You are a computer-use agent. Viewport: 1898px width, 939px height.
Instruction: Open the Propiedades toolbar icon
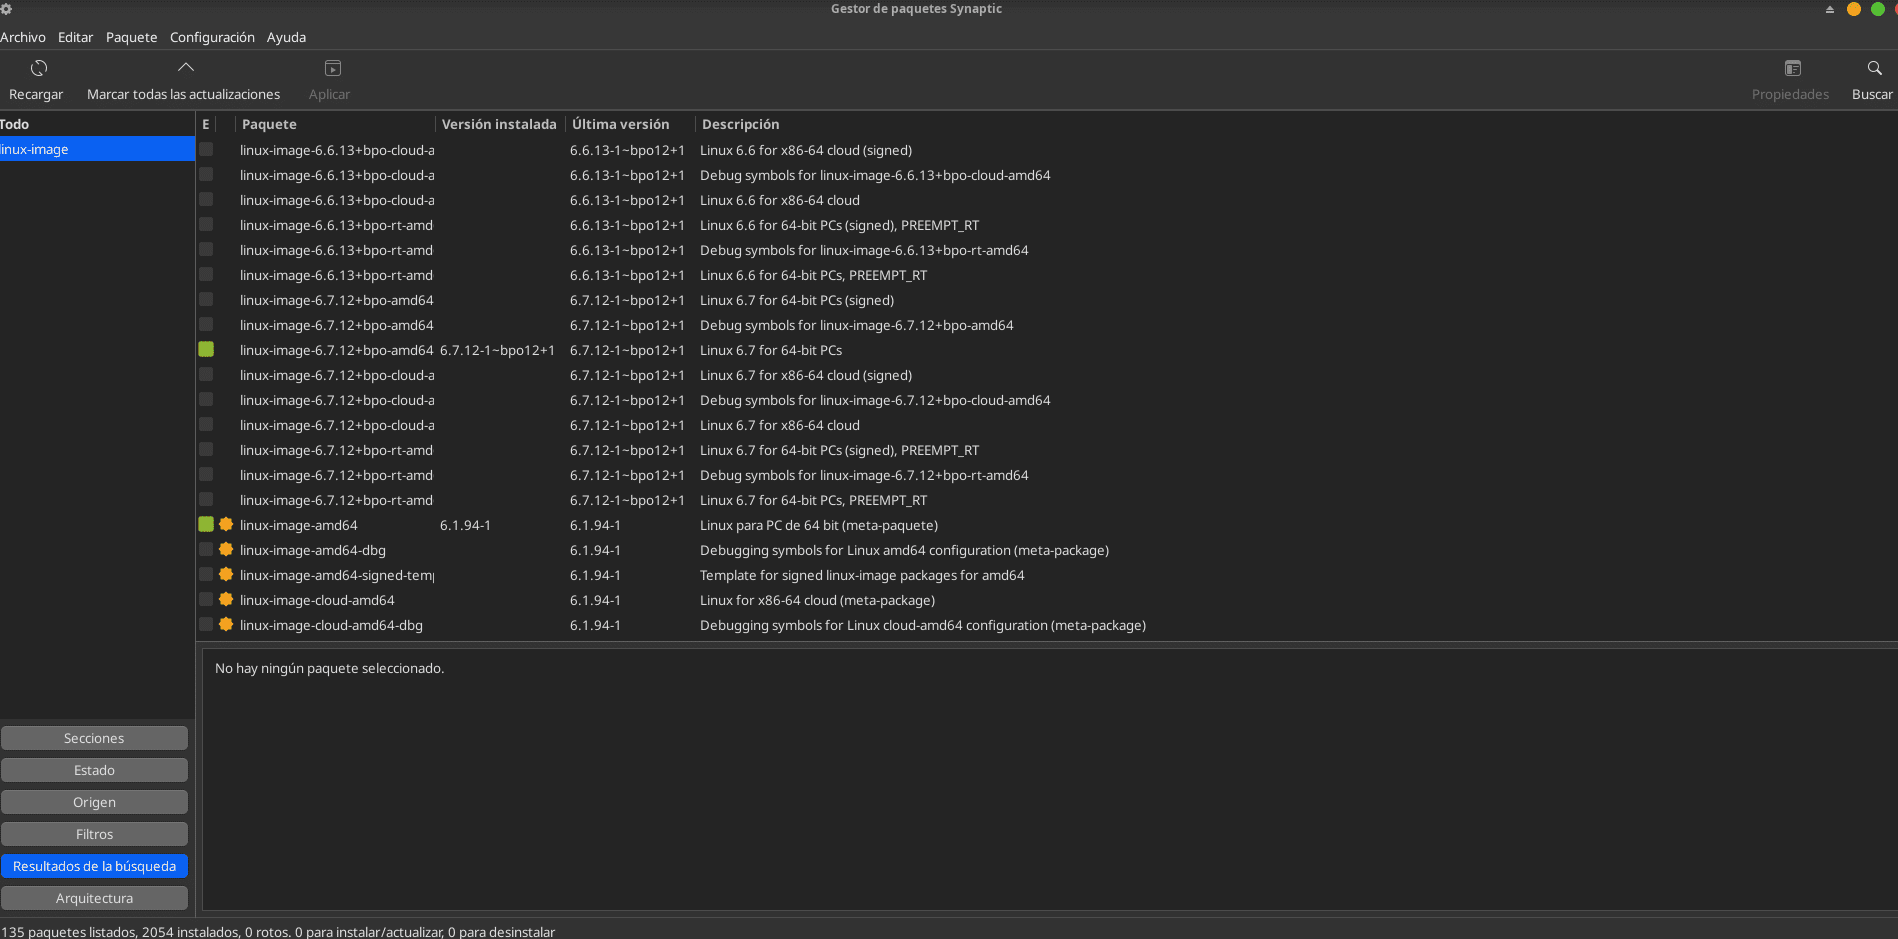(x=1792, y=68)
